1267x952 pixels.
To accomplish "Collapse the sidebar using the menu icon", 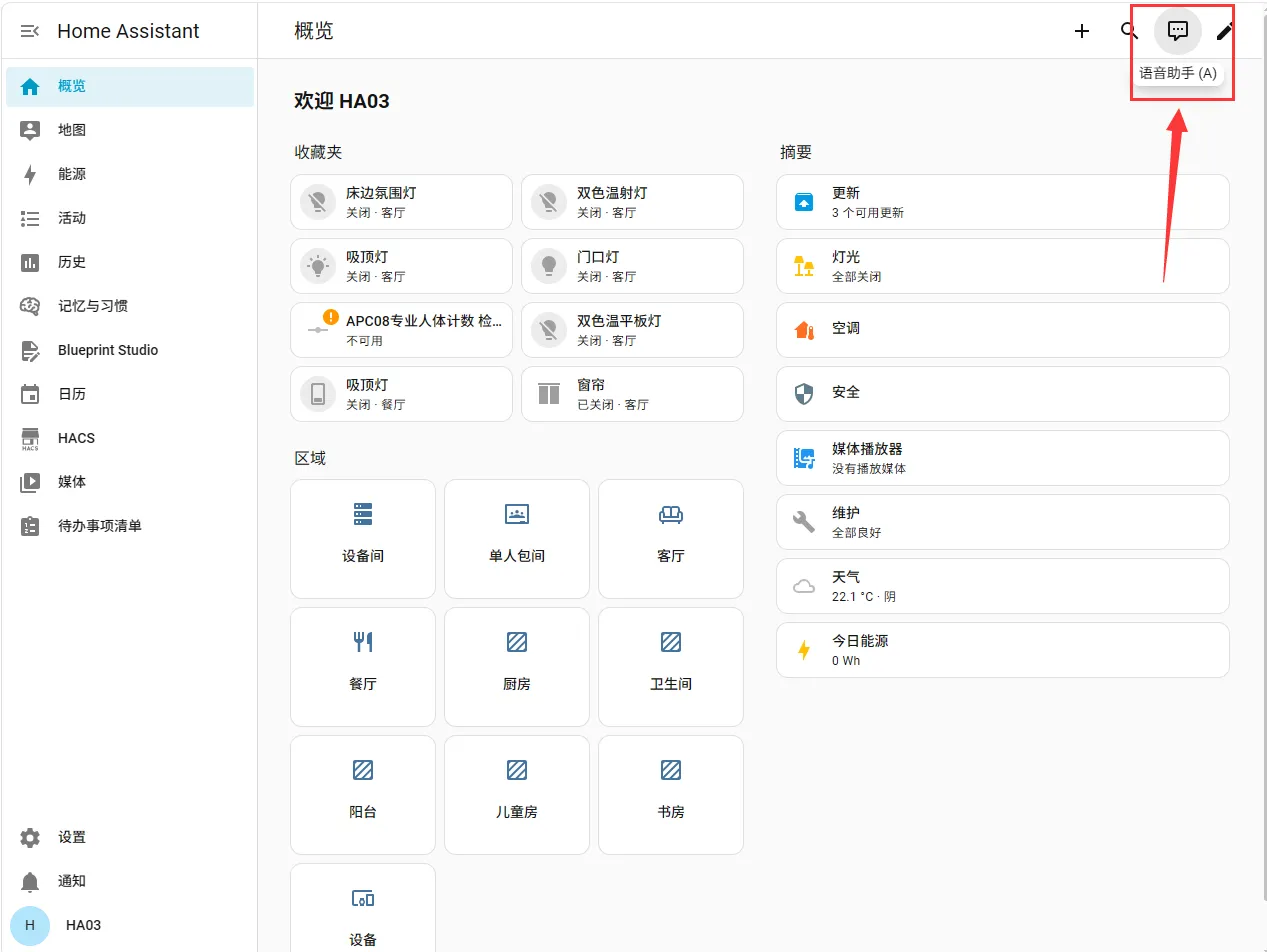I will coord(30,31).
